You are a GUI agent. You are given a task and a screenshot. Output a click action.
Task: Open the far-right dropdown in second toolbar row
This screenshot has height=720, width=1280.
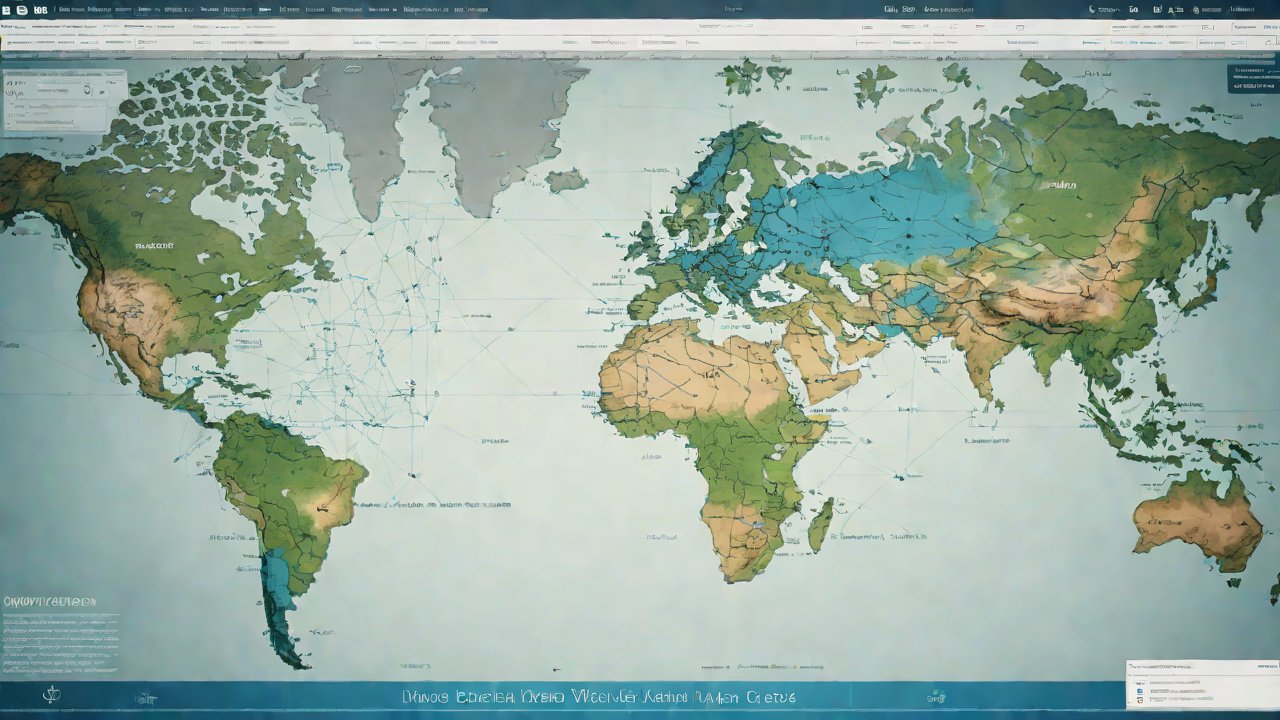1240,43
